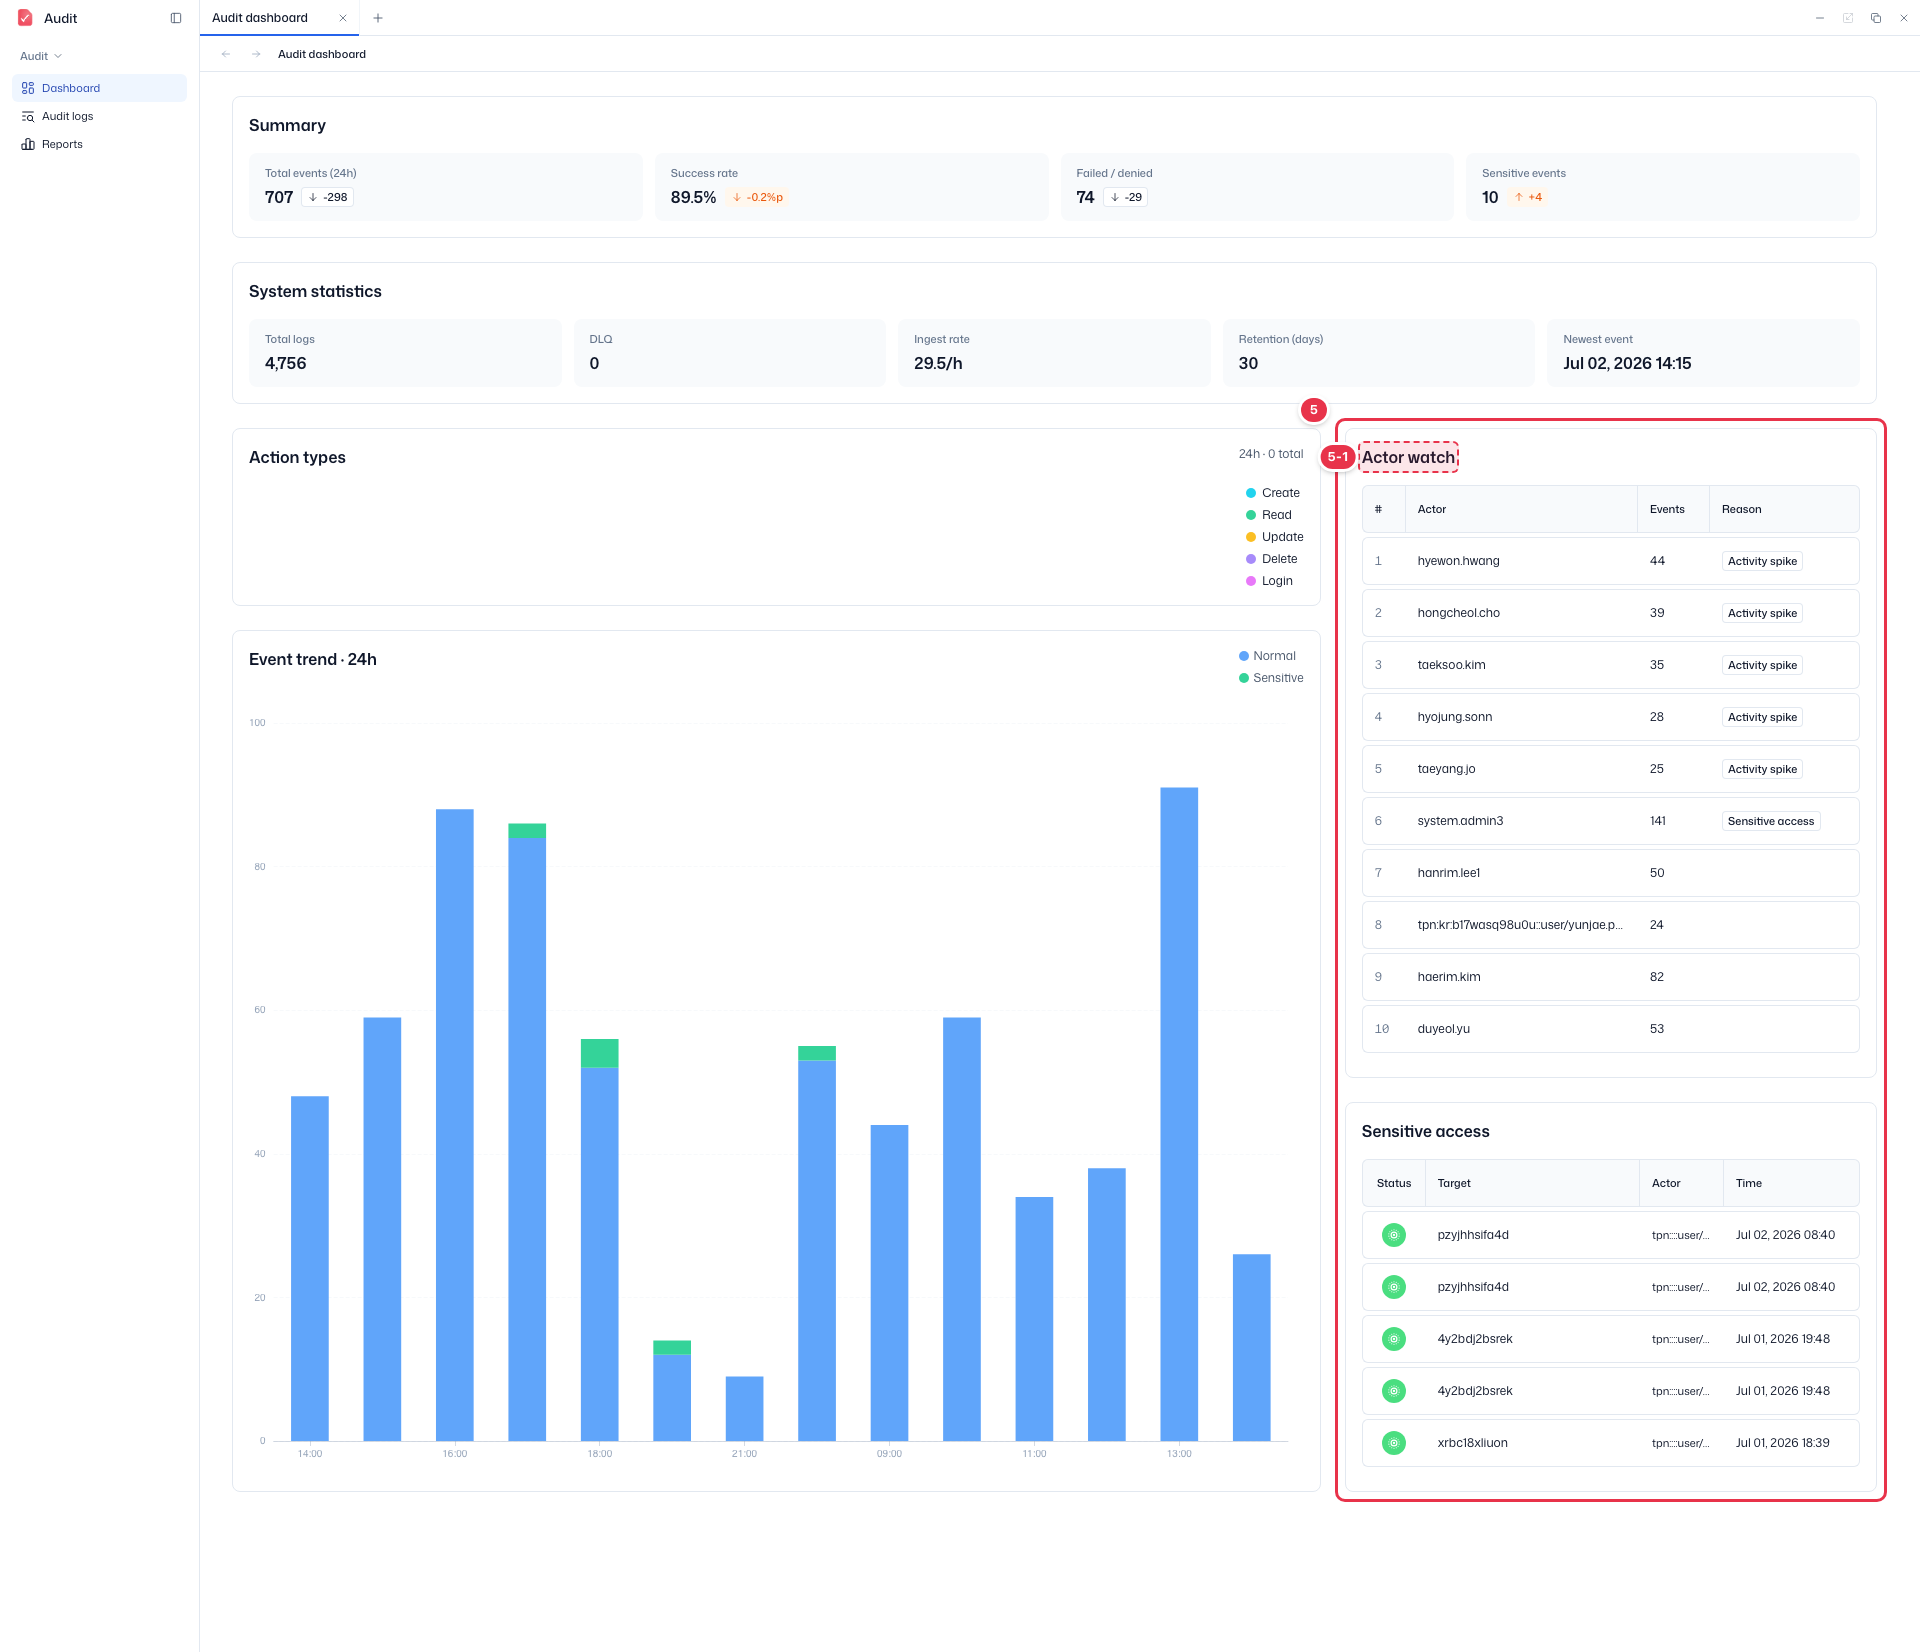
Task: Open Reports in the sidebar
Action: pos(99,144)
